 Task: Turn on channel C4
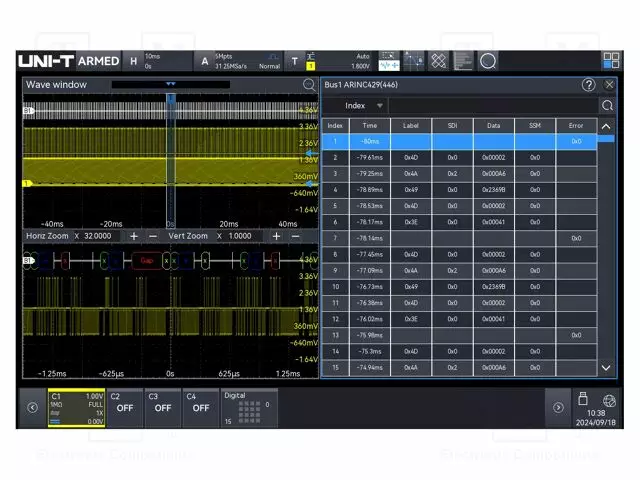200,407
